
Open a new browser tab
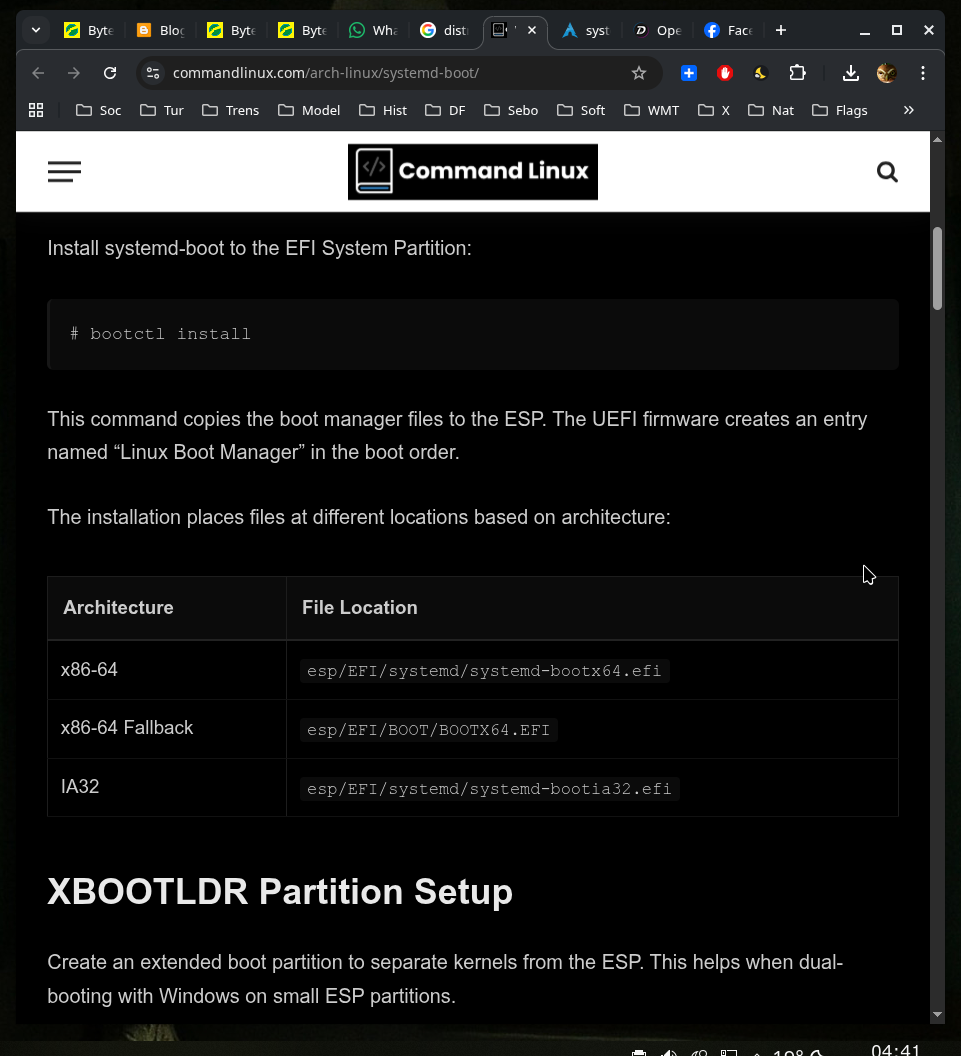(x=781, y=30)
